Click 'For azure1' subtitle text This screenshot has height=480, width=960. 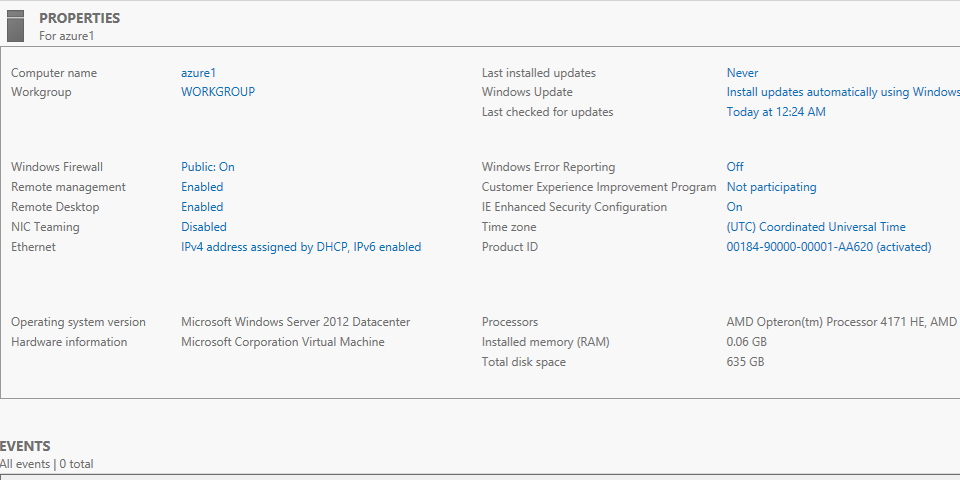point(67,36)
